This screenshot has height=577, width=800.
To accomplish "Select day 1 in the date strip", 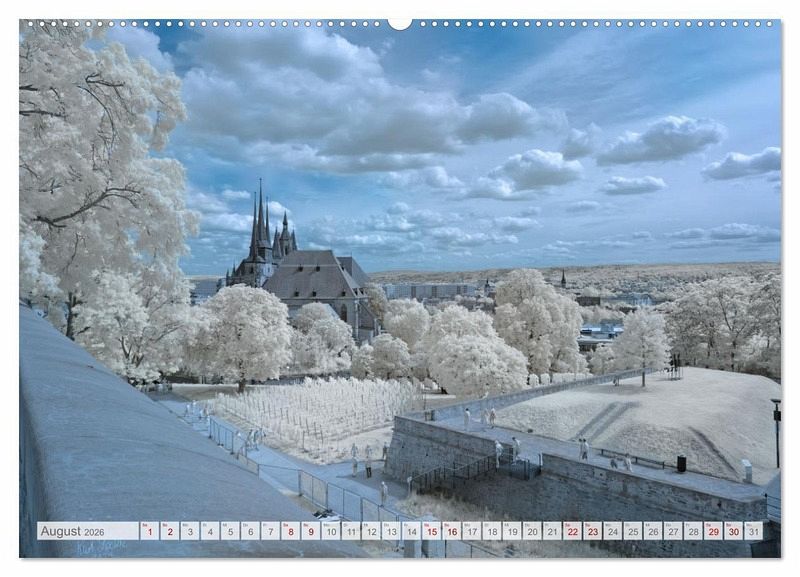I will pyautogui.click(x=149, y=531).
